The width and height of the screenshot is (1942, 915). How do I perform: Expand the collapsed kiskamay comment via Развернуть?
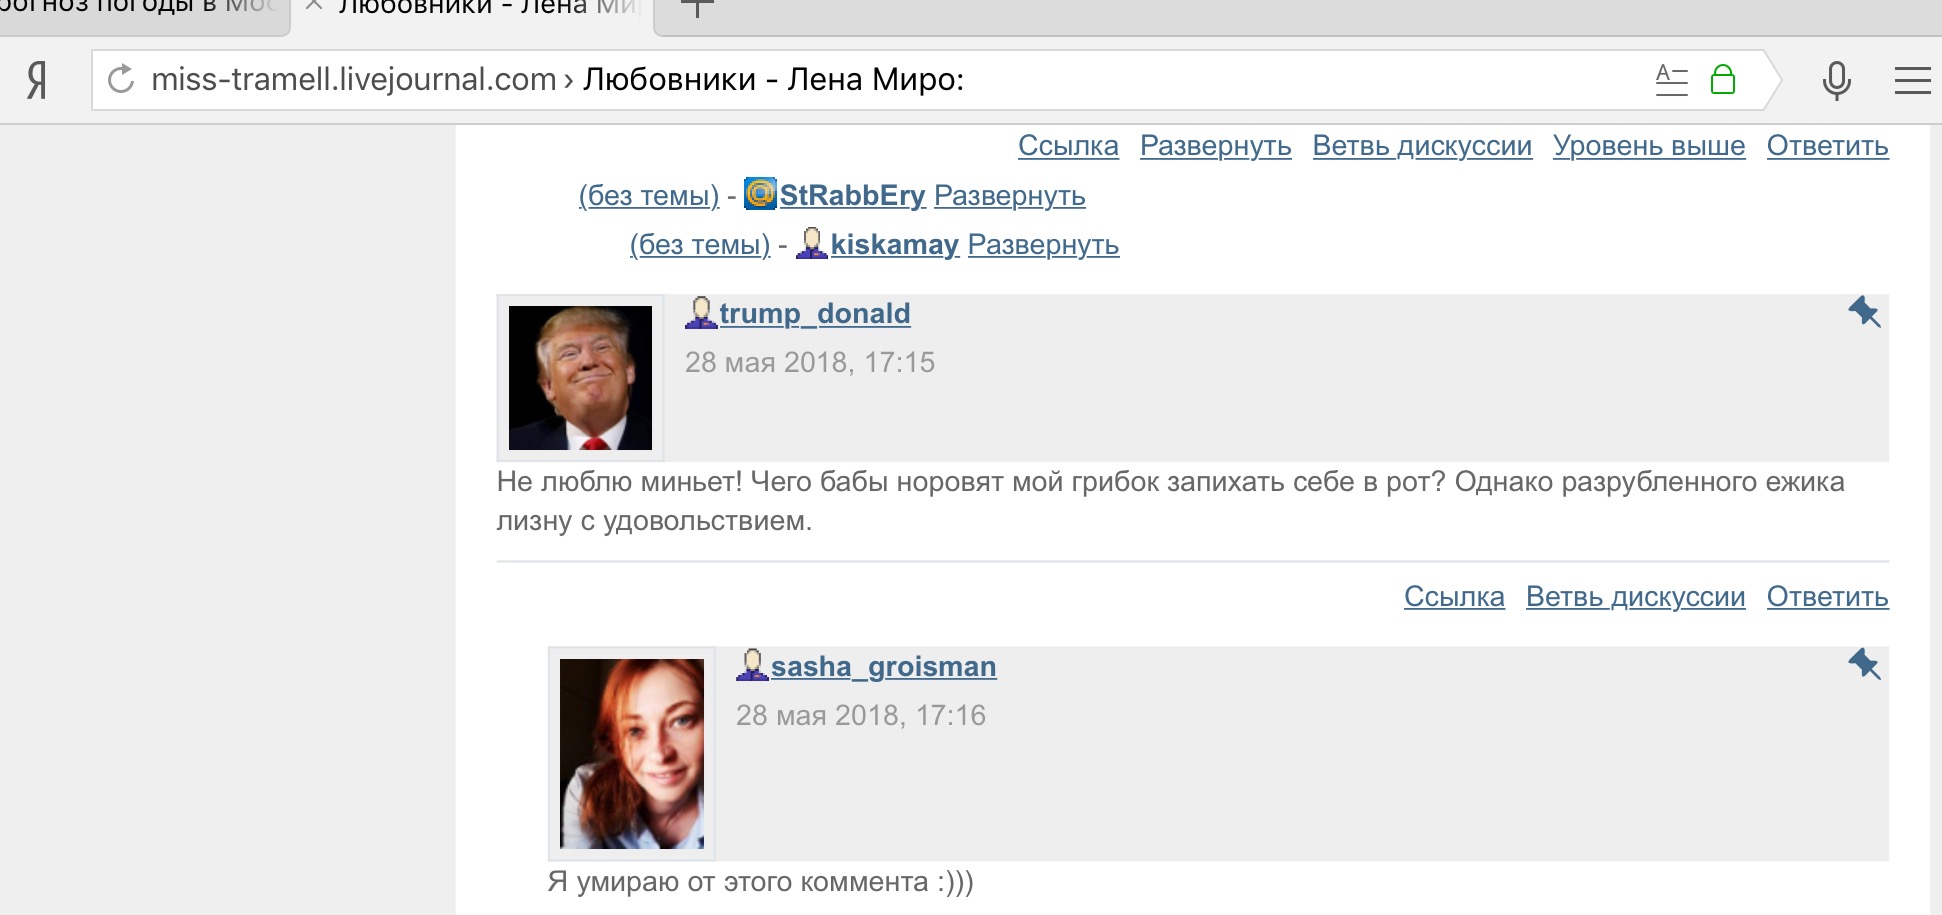click(1043, 244)
